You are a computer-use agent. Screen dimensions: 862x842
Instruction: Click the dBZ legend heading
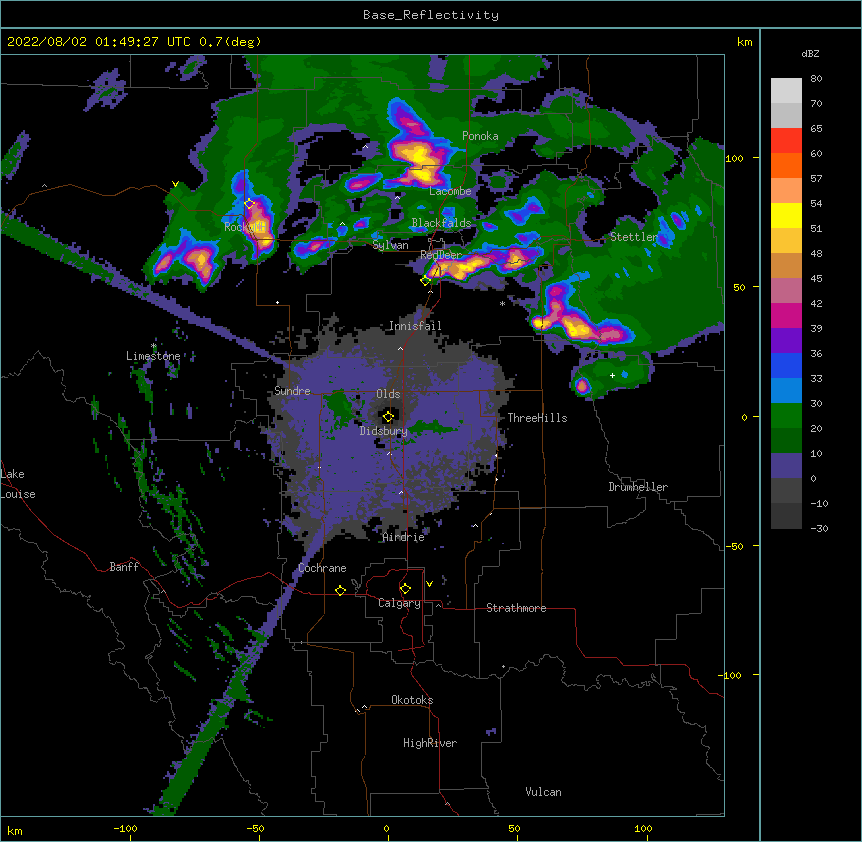[x=810, y=53]
